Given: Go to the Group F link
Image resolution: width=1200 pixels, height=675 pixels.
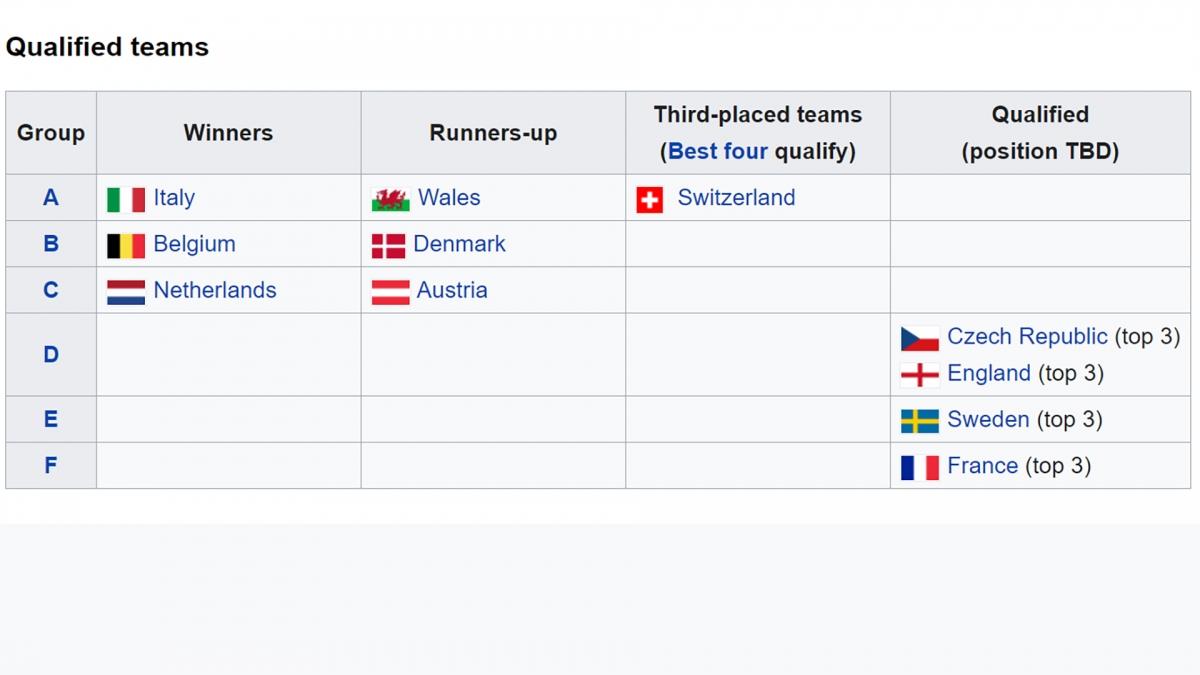Looking at the screenshot, I should tap(51, 465).
